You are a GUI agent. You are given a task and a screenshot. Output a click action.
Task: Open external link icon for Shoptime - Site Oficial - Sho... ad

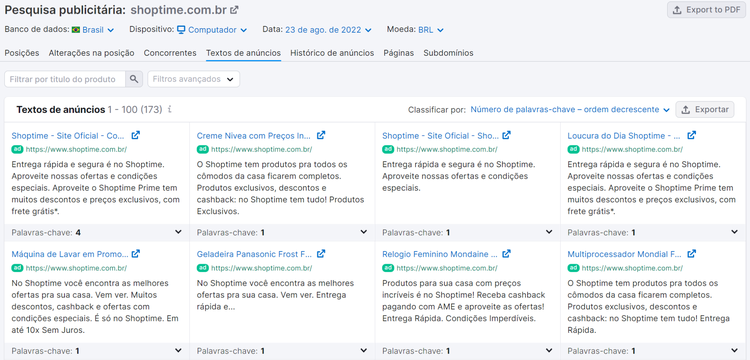tap(507, 135)
